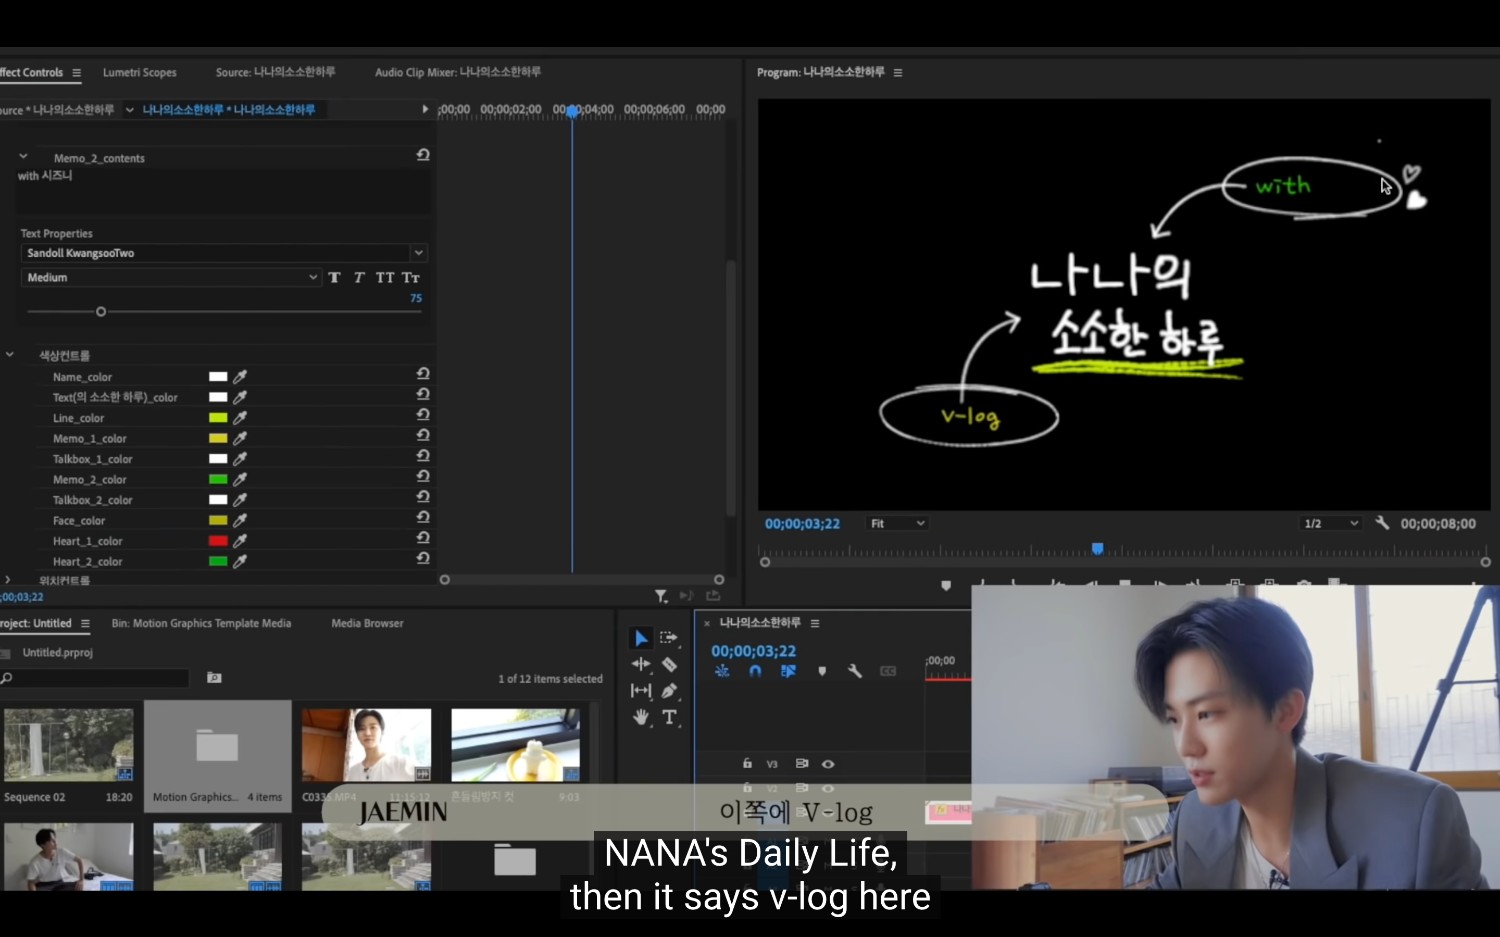Click Program monitor timecode 00;00;03;22
The height and width of the screenshot is (937, 1500).
tap(802, 523)
